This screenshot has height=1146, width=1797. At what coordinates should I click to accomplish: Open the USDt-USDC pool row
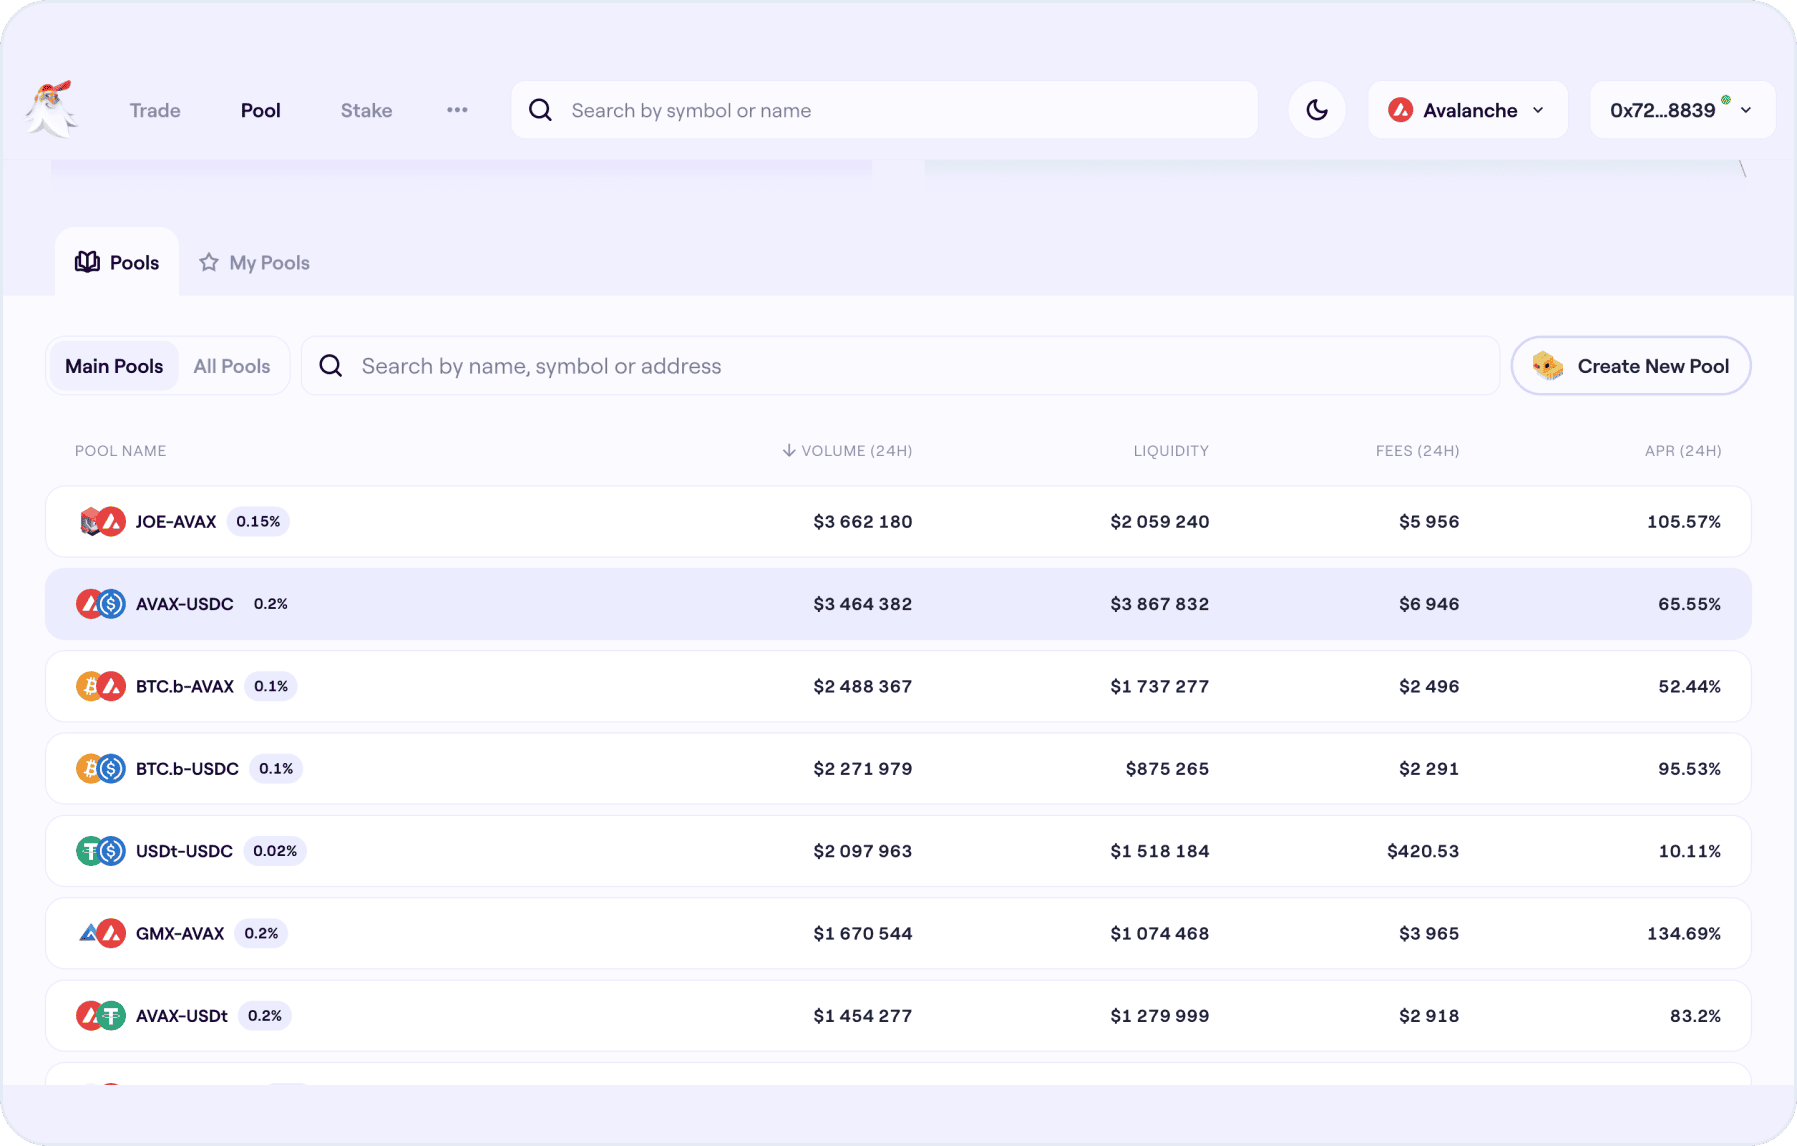(x=898, y=851)
